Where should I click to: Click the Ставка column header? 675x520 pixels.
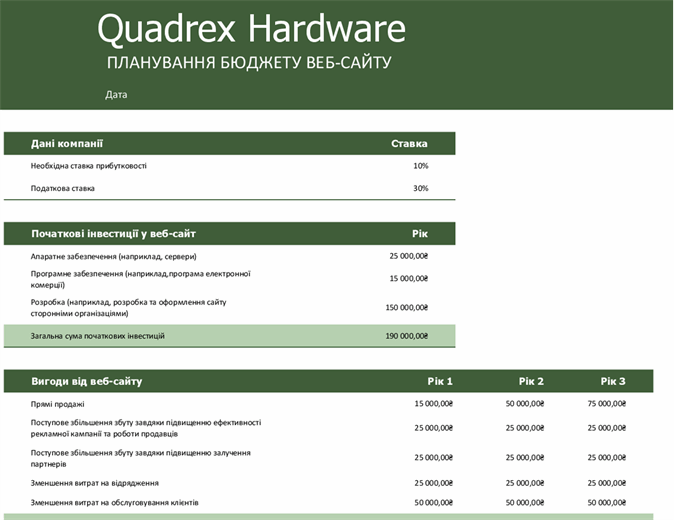(409, 144)
